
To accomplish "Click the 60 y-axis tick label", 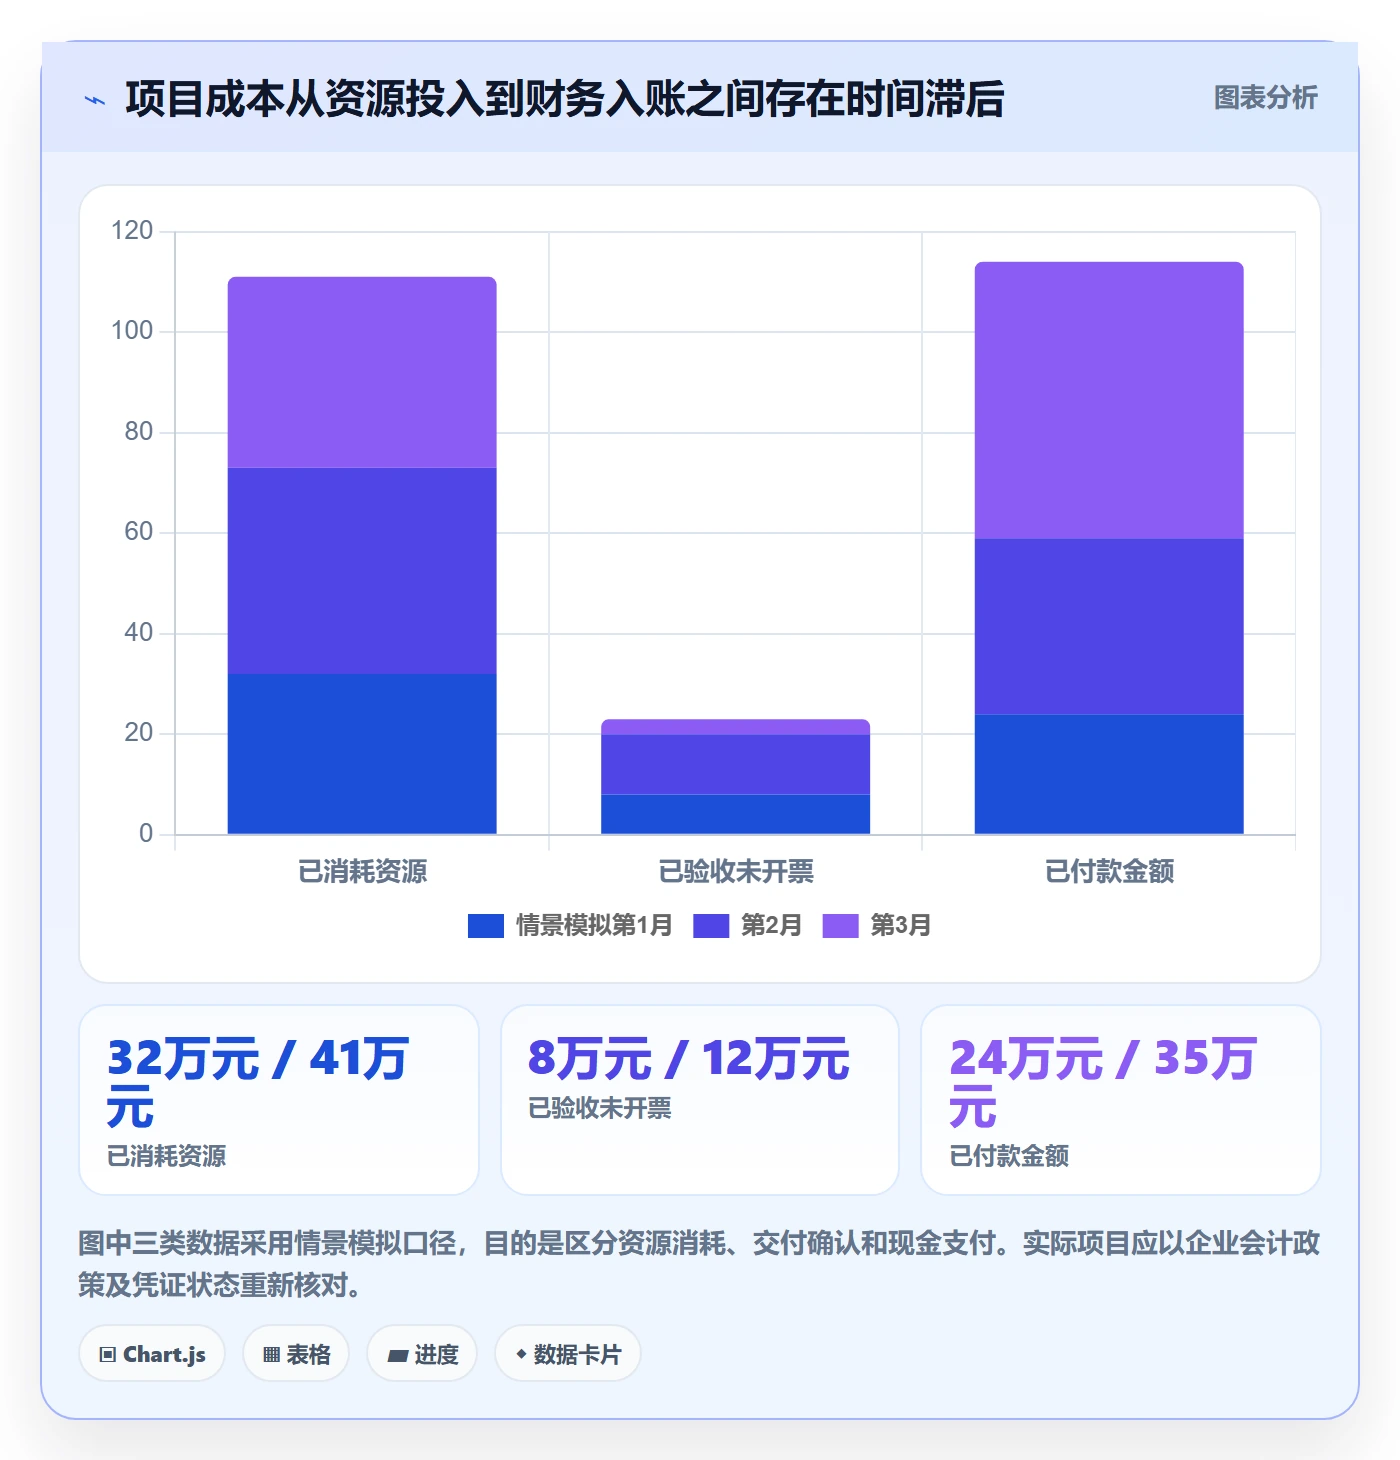I will pyautogui.click(x=139, y=532).
